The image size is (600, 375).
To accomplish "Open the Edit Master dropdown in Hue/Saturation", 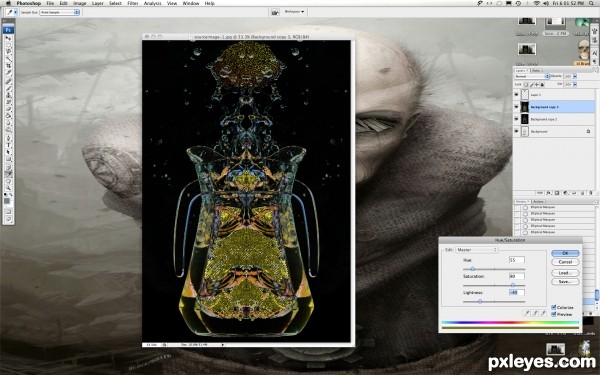I will pyautogui.click(x=477, y=250).
